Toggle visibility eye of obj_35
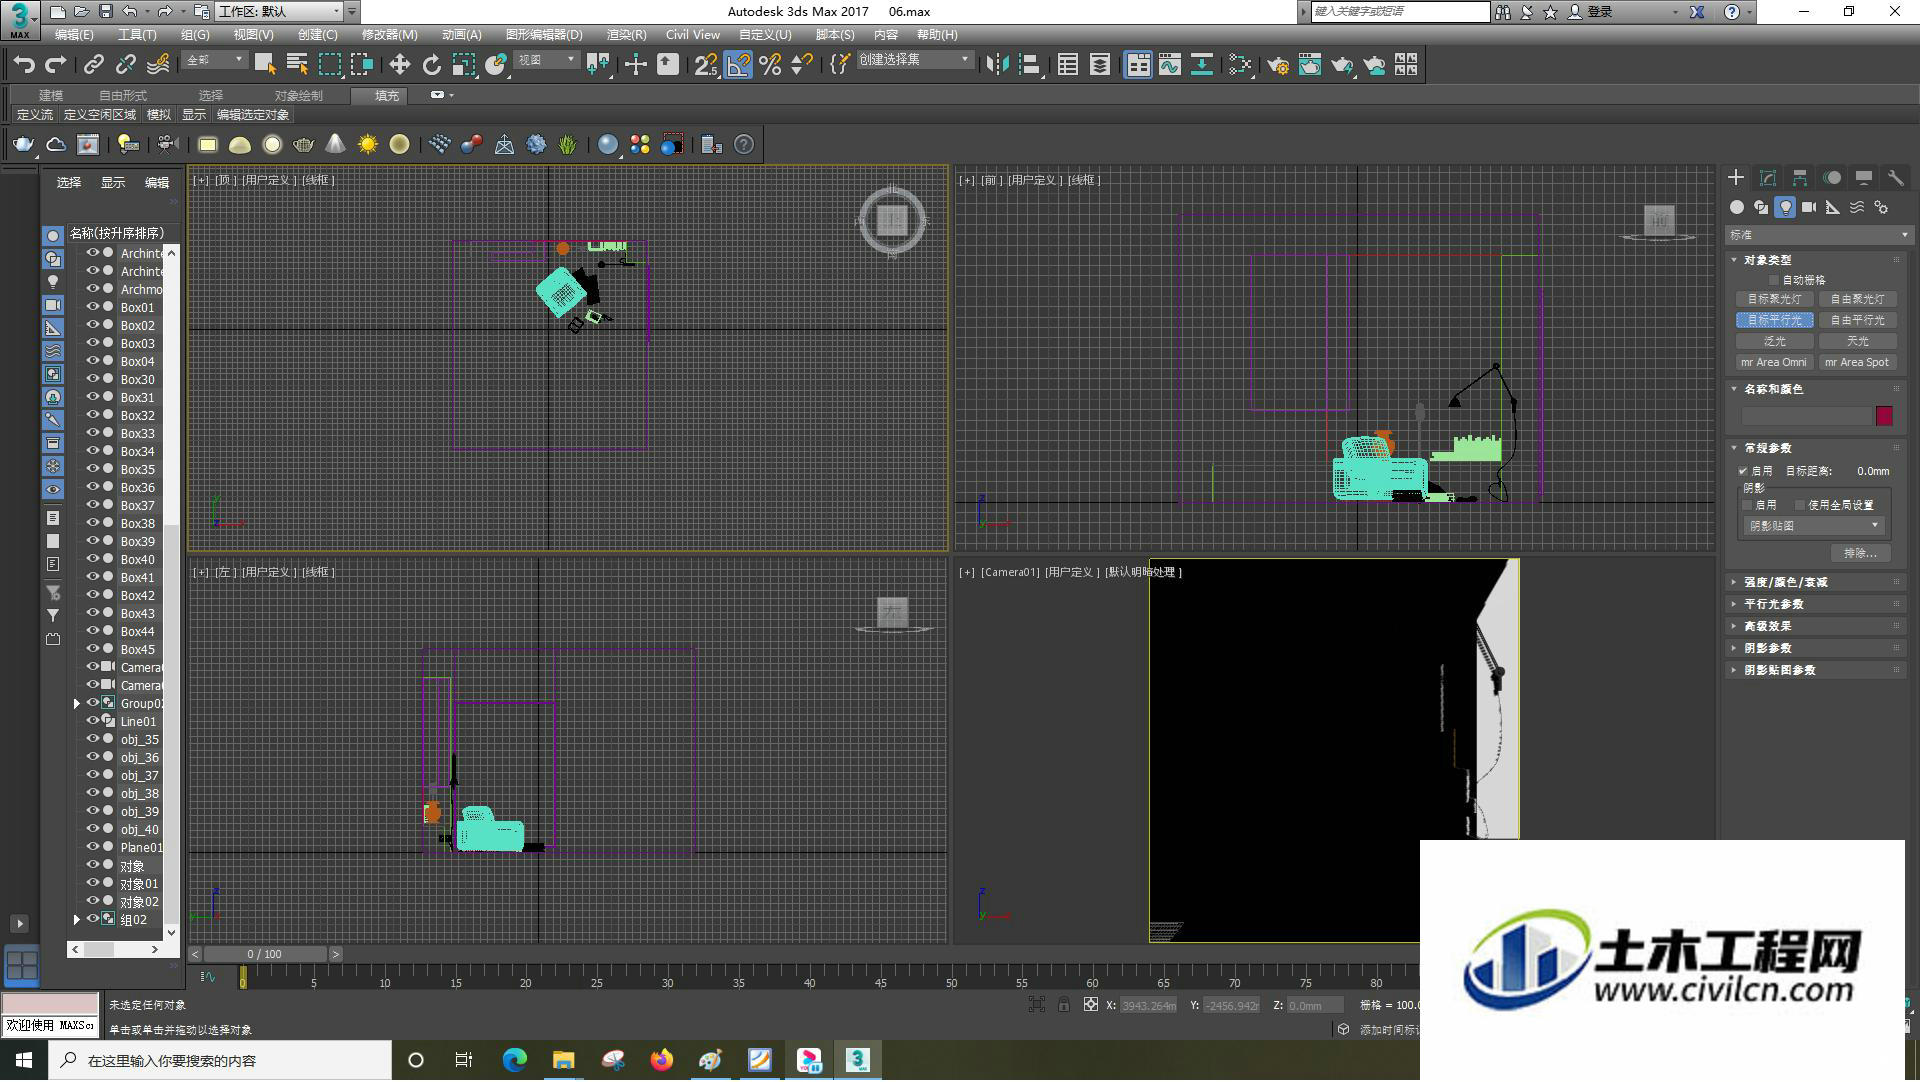 (x=93, y=739)
